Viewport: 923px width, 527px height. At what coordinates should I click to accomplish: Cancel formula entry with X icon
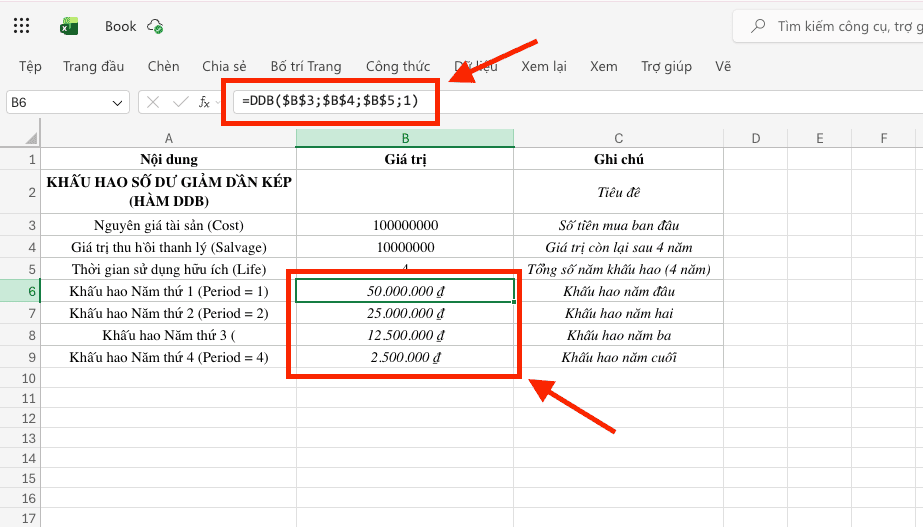(153, 102)
